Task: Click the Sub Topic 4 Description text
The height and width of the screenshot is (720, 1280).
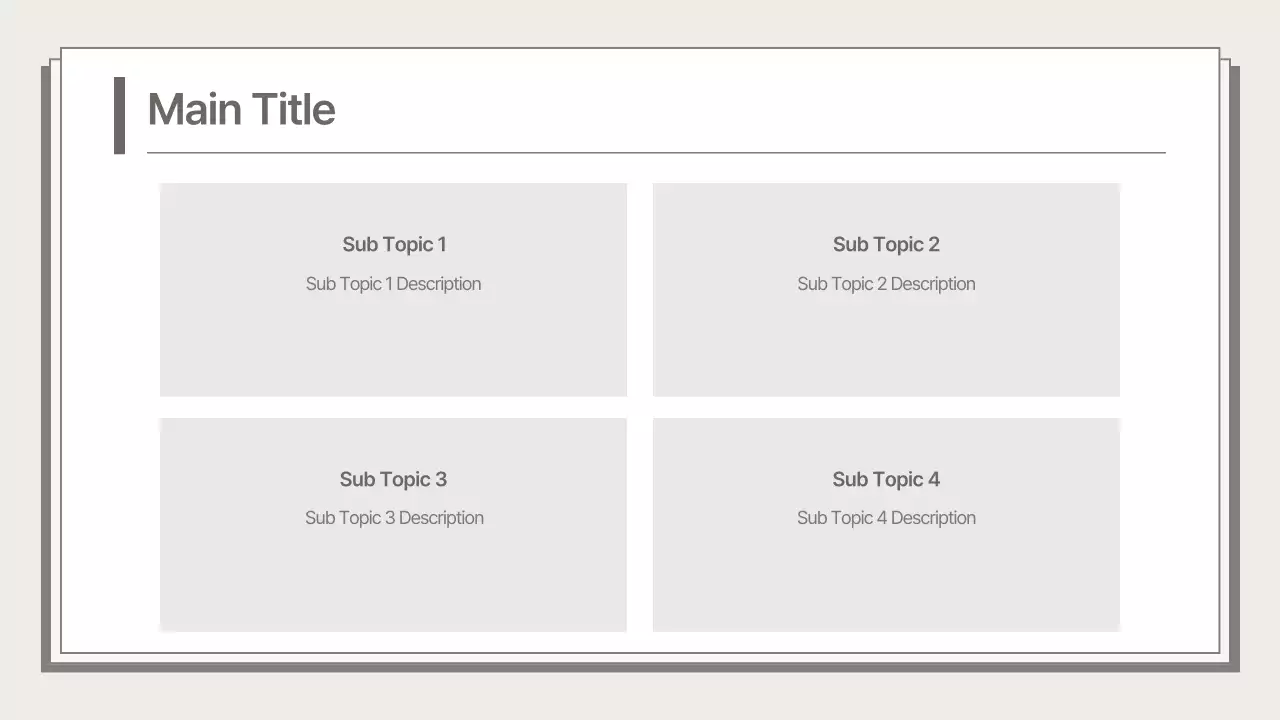Action: (886, 518)
